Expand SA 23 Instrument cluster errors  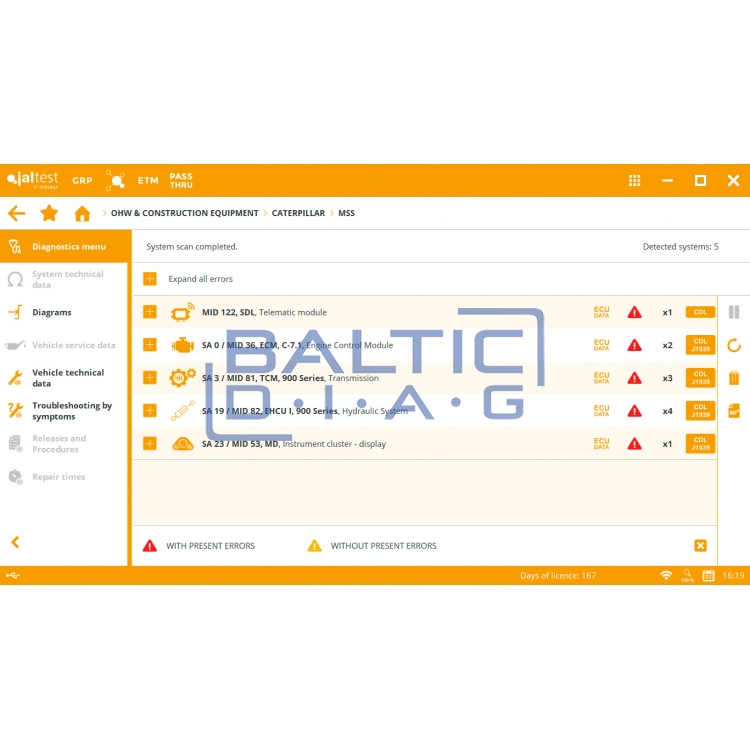(x=150, y=443)
